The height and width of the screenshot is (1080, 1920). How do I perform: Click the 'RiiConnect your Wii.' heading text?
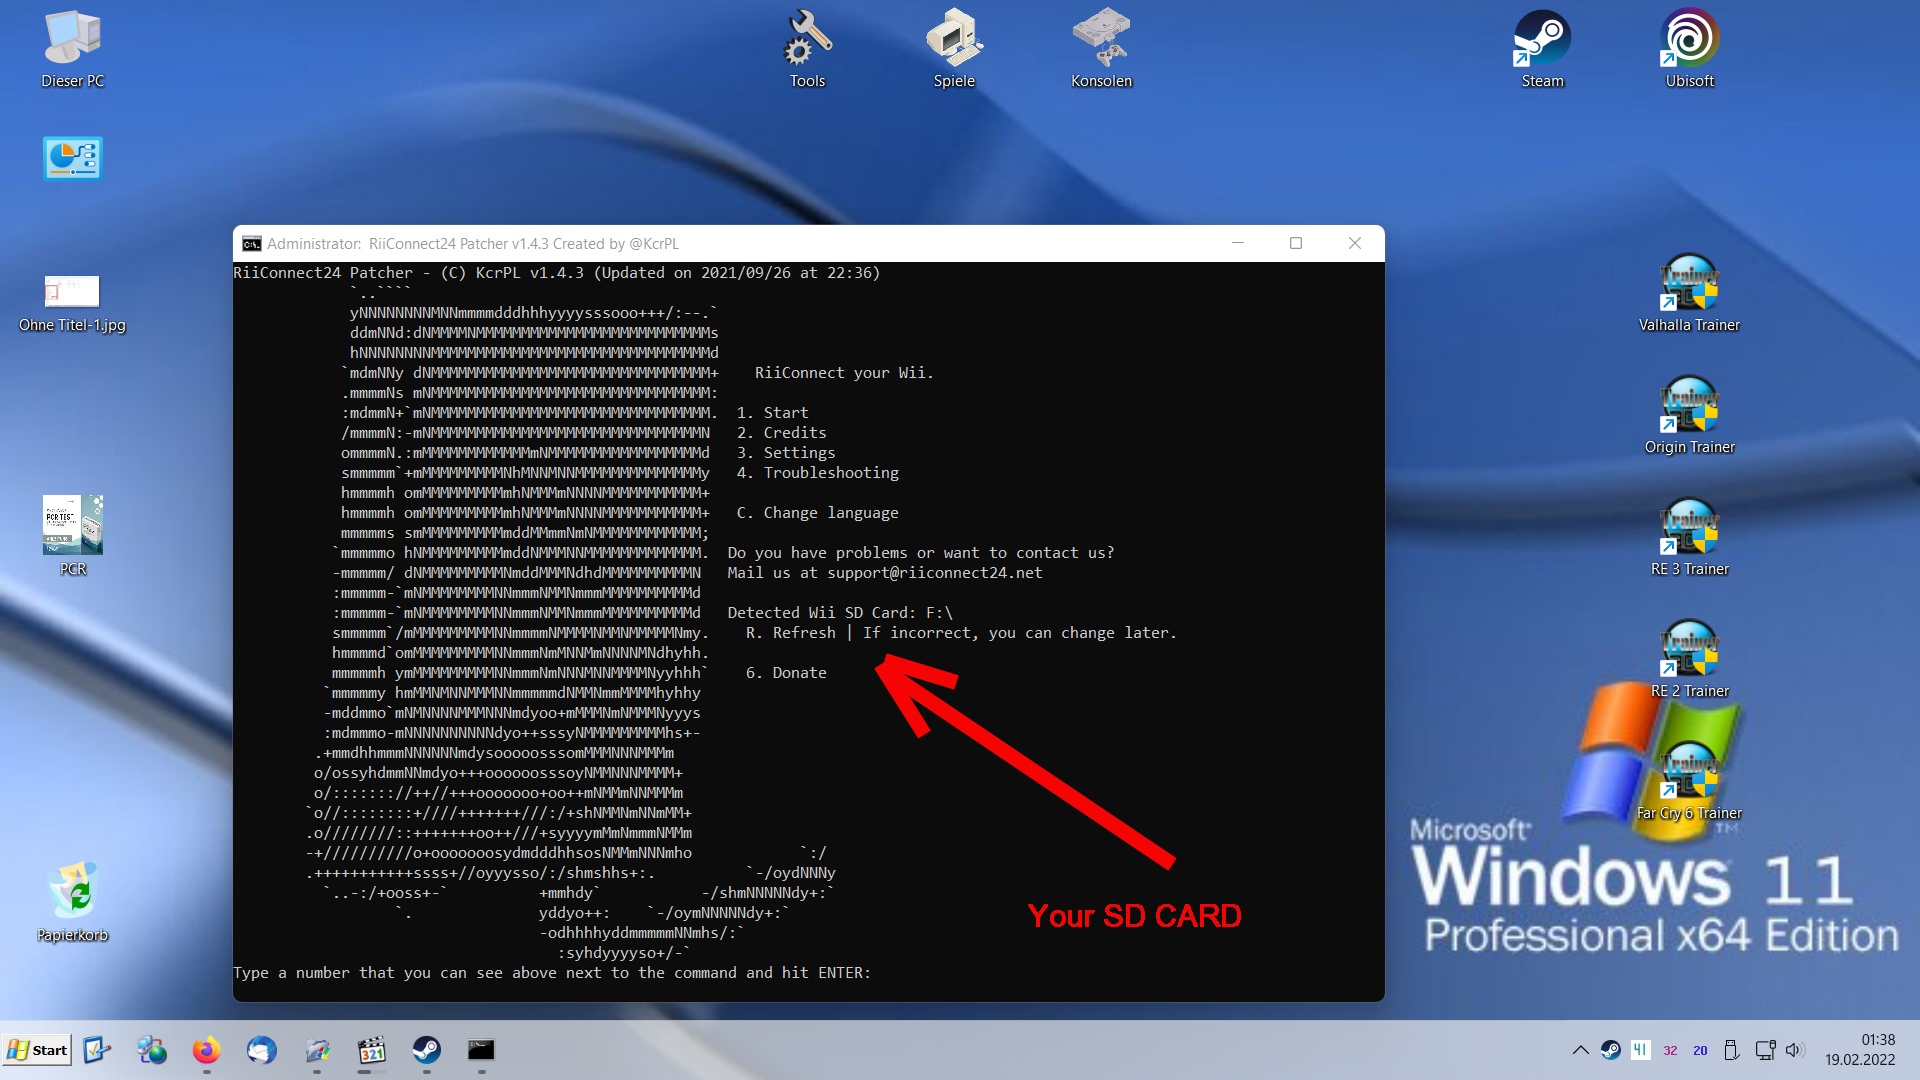click(x=844, y=373)
